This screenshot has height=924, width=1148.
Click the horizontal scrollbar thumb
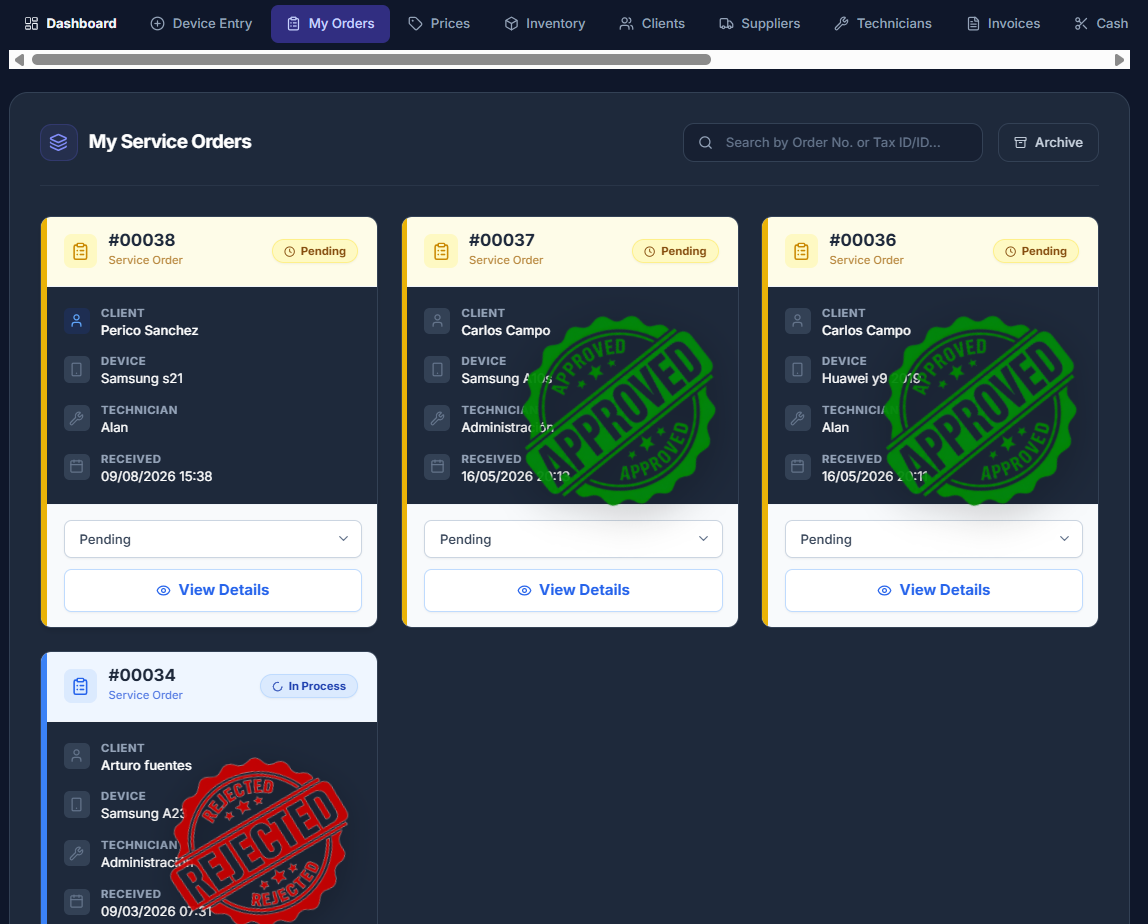click(371, 60)
